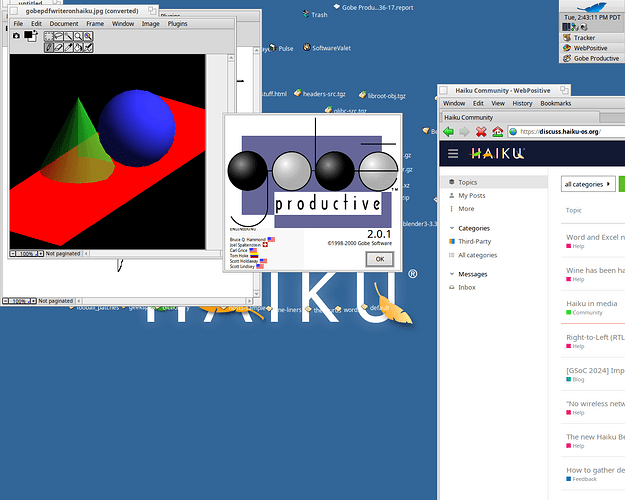Switch to WebPositive in Deskbar

(592, 48)
